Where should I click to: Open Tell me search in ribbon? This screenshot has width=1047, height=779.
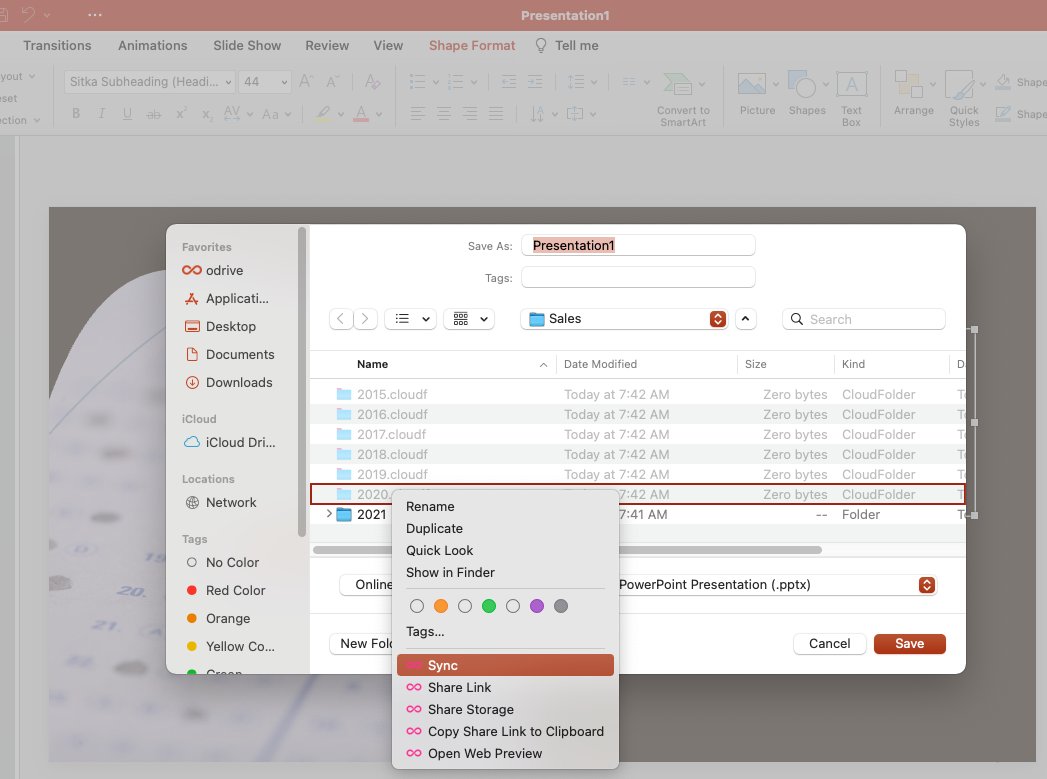567,45
